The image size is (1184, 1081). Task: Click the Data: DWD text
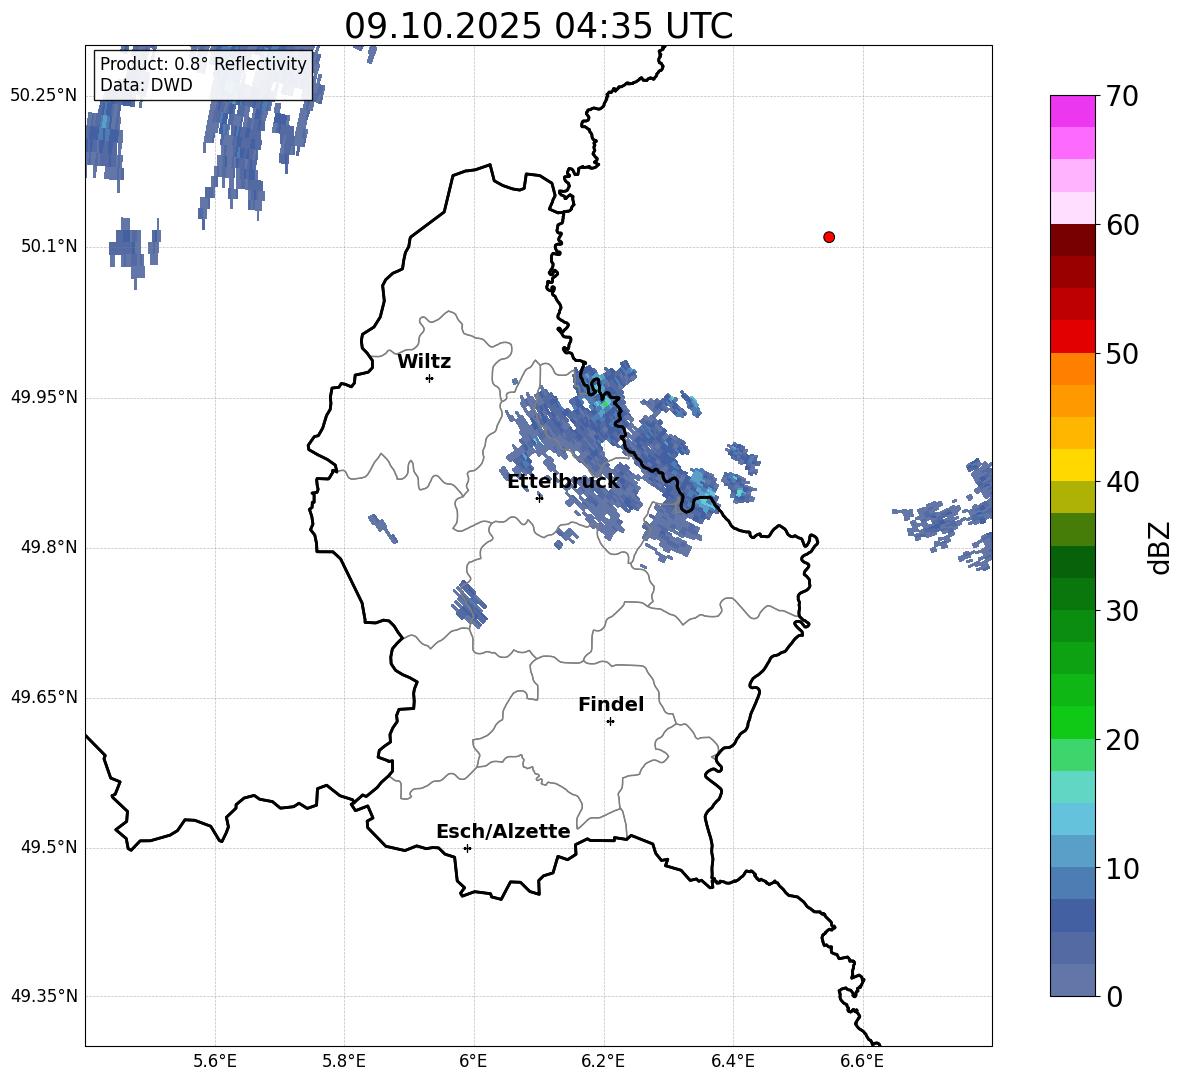click(x=146, y=85)
